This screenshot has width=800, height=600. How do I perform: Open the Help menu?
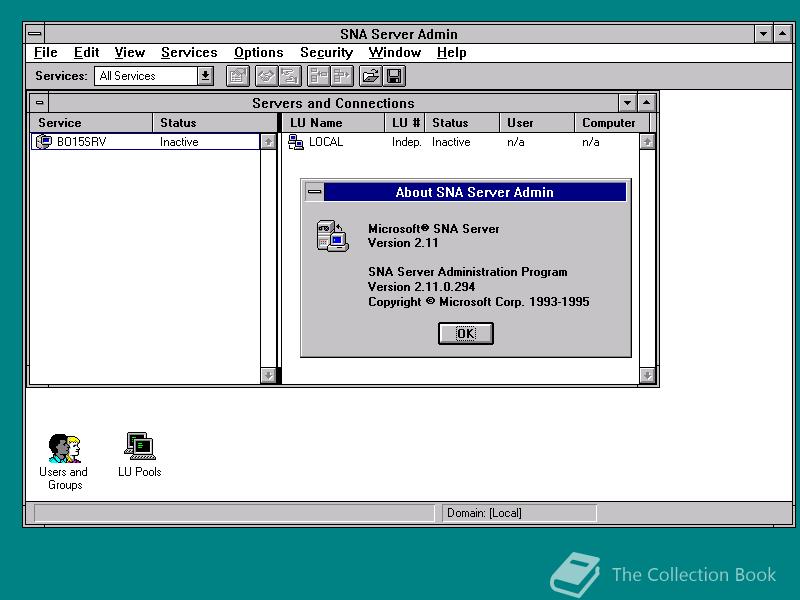452,53
